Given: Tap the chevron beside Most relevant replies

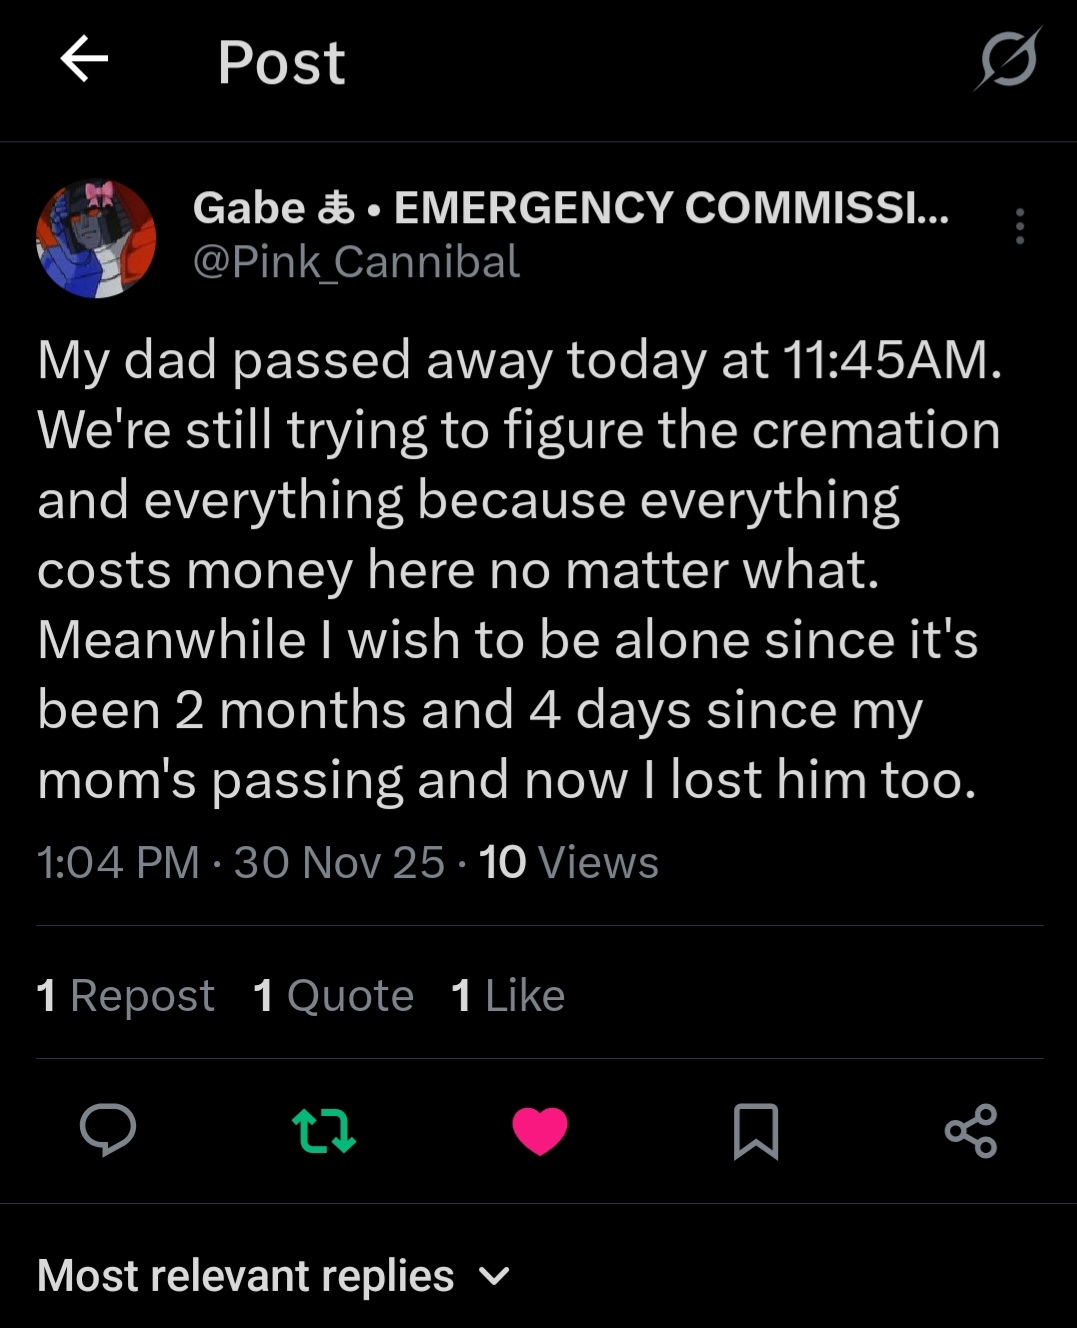Looking at the screenshot, I should point(494,1276).
